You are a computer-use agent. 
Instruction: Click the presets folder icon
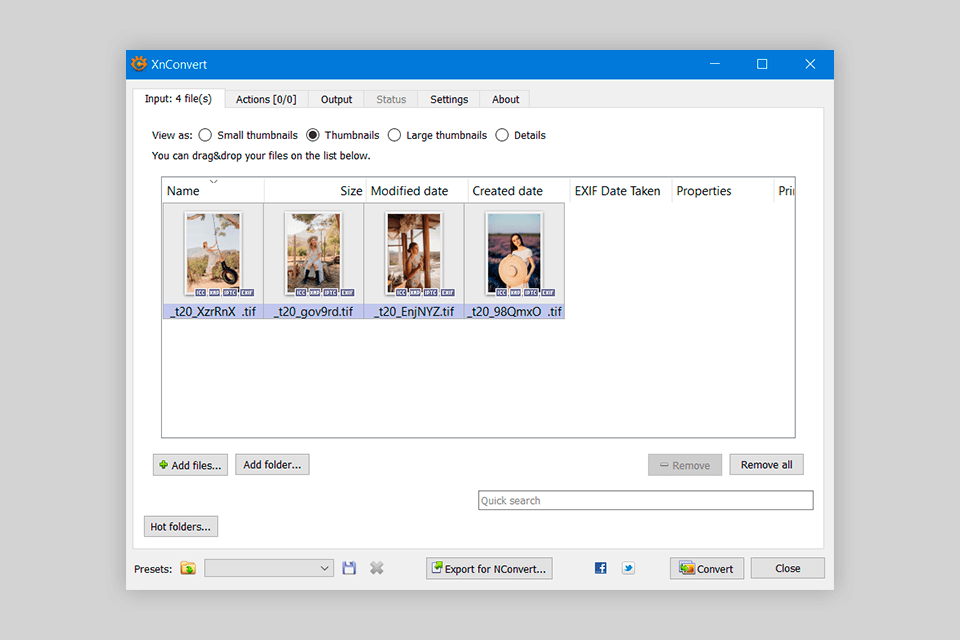pos(188,568)
